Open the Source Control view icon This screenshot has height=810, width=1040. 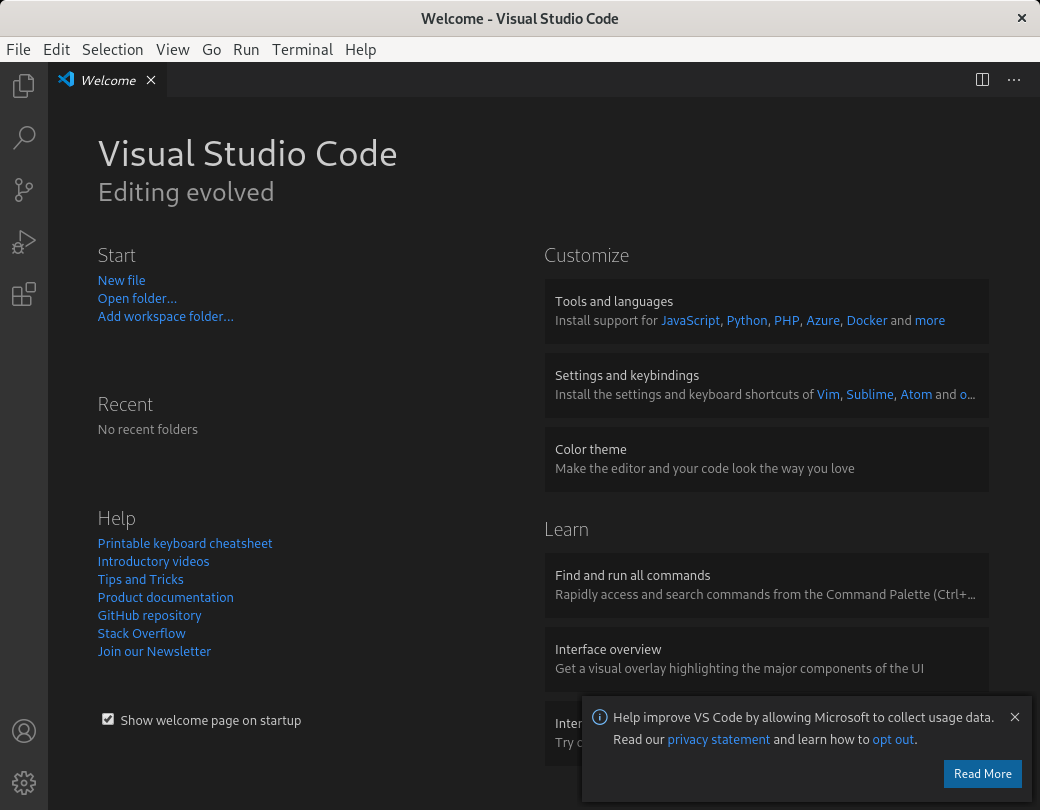coord(24,190)
